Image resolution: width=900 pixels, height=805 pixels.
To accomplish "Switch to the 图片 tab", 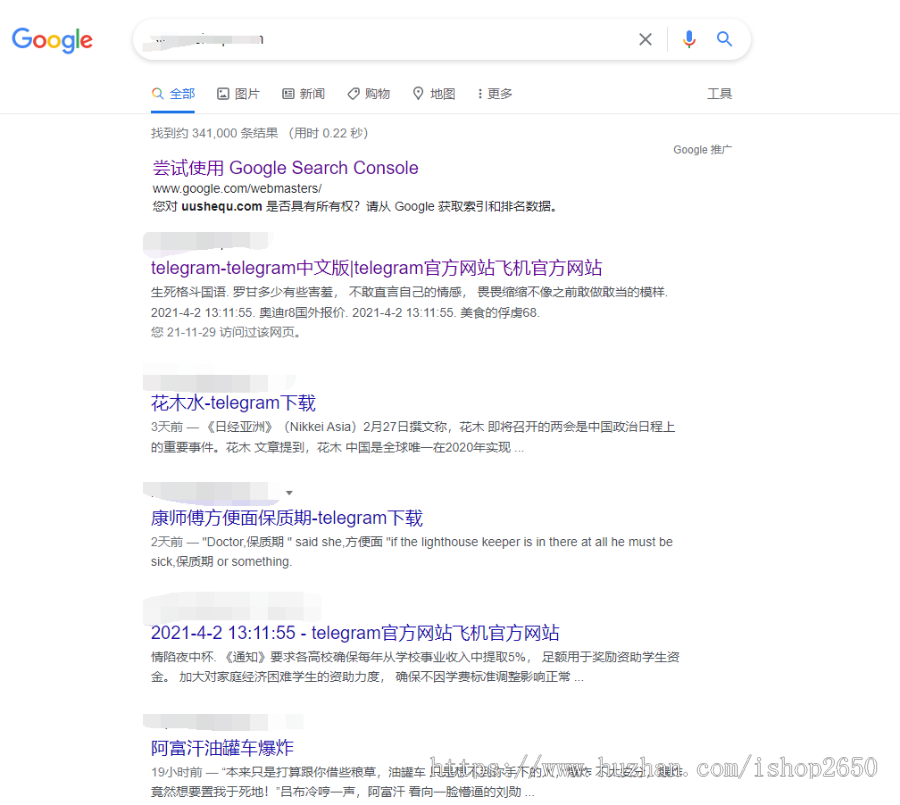I will [x=238, y=94].
